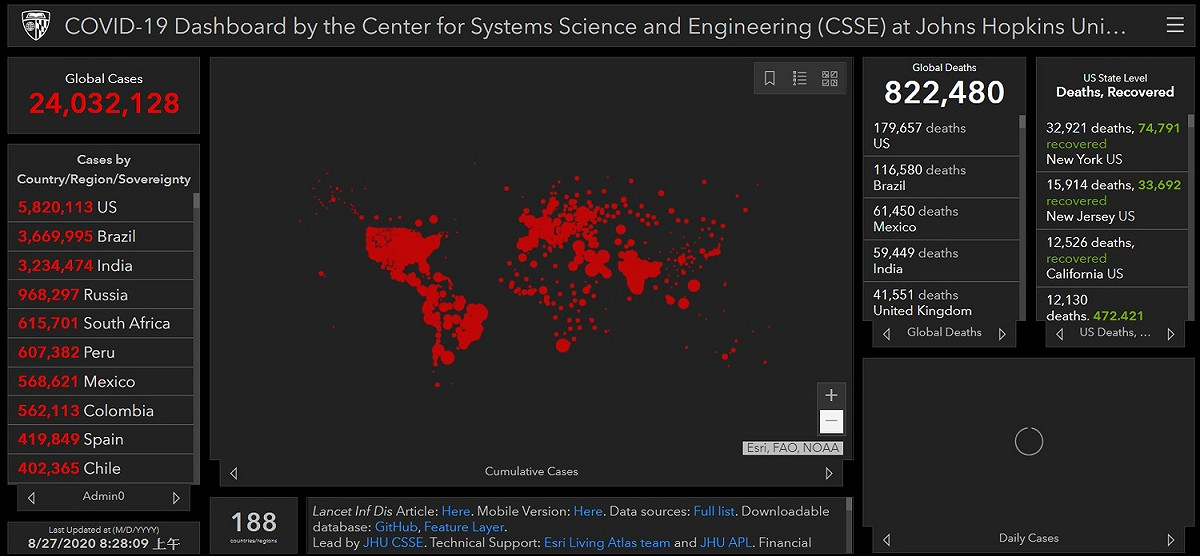Go to next tab after Admin0
1200x556 pixels.
tap(176, 497)
